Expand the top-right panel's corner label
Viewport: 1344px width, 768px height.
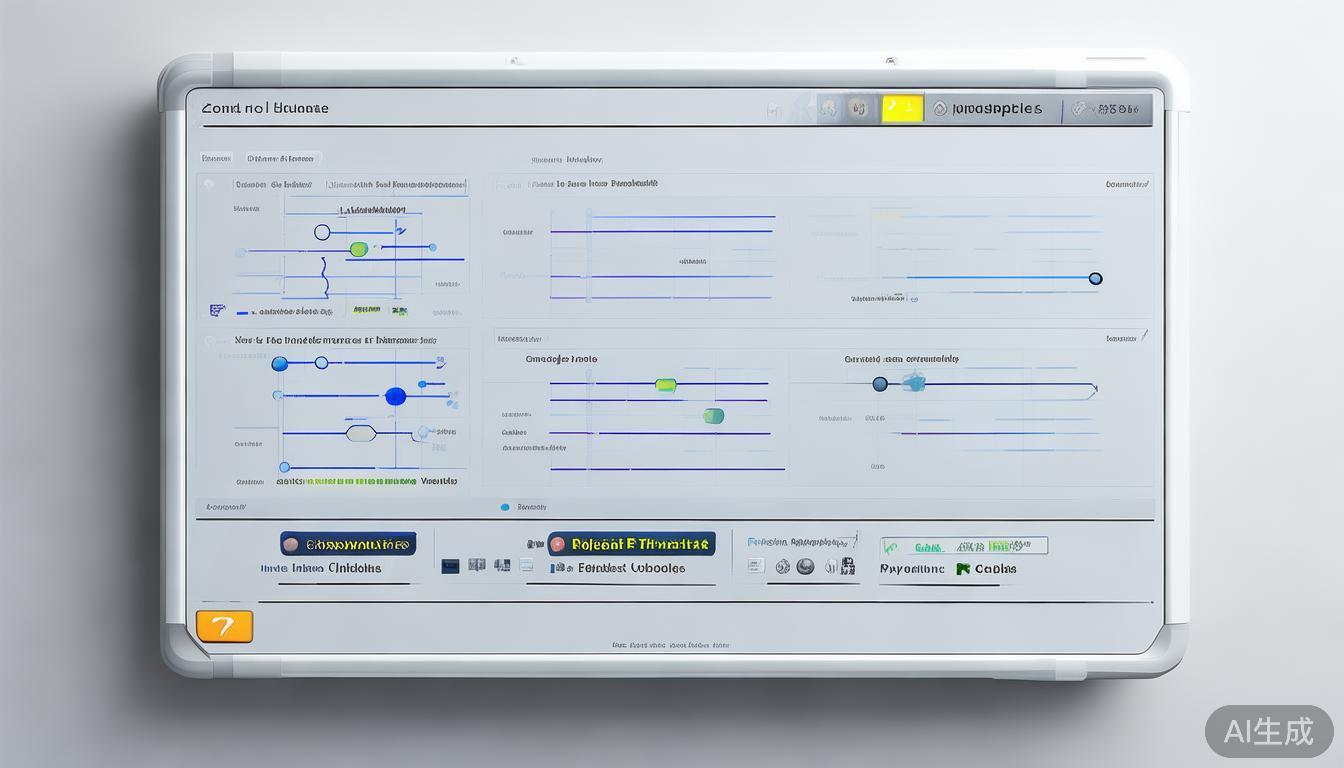1127,184
